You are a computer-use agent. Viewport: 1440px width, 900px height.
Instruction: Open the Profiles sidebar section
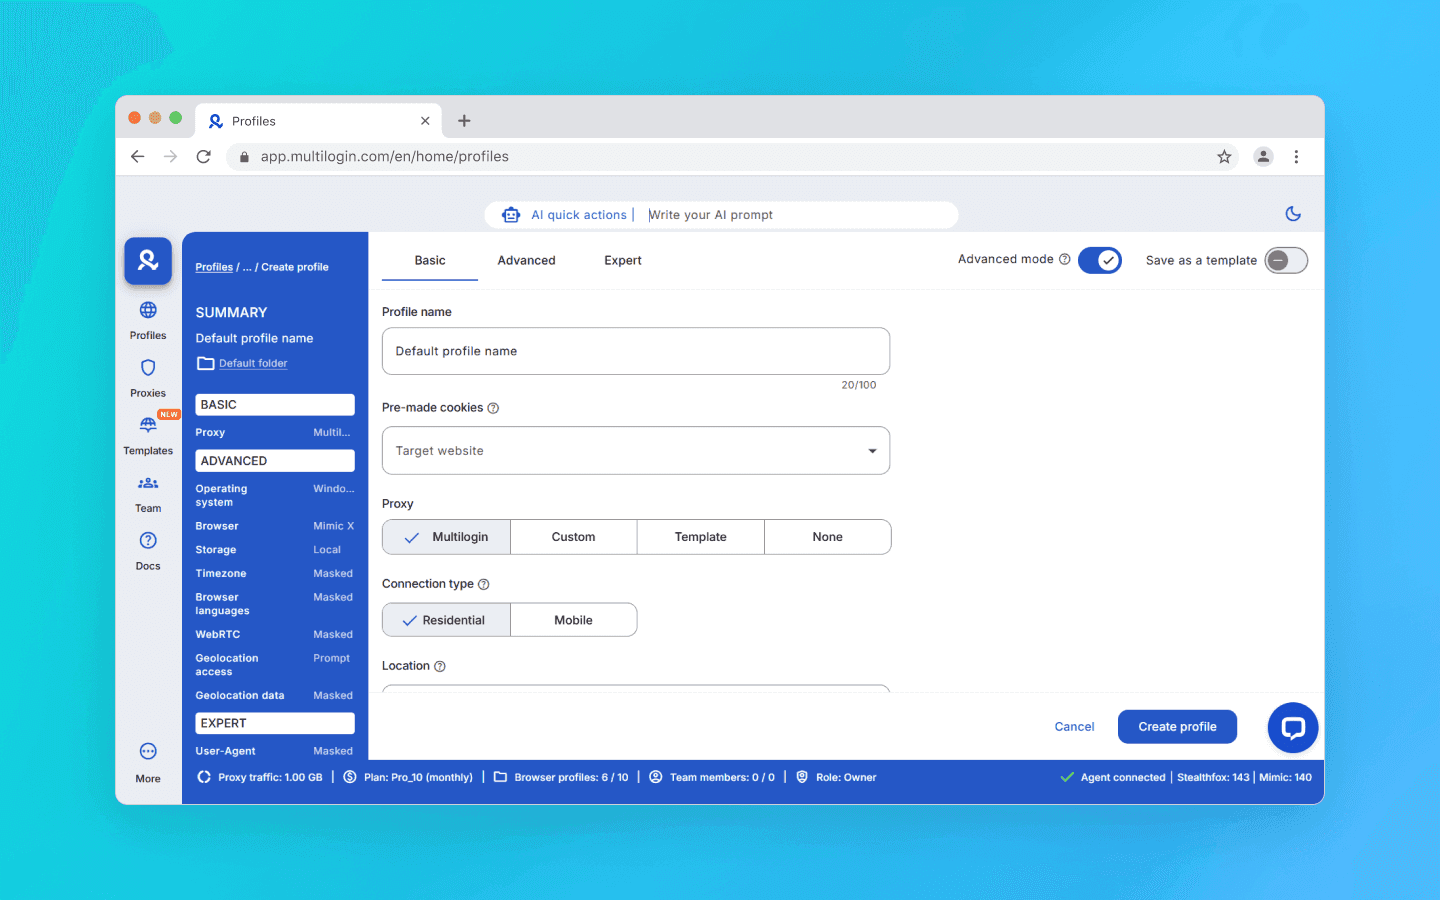pyautogui.click(x=148, y=321)
